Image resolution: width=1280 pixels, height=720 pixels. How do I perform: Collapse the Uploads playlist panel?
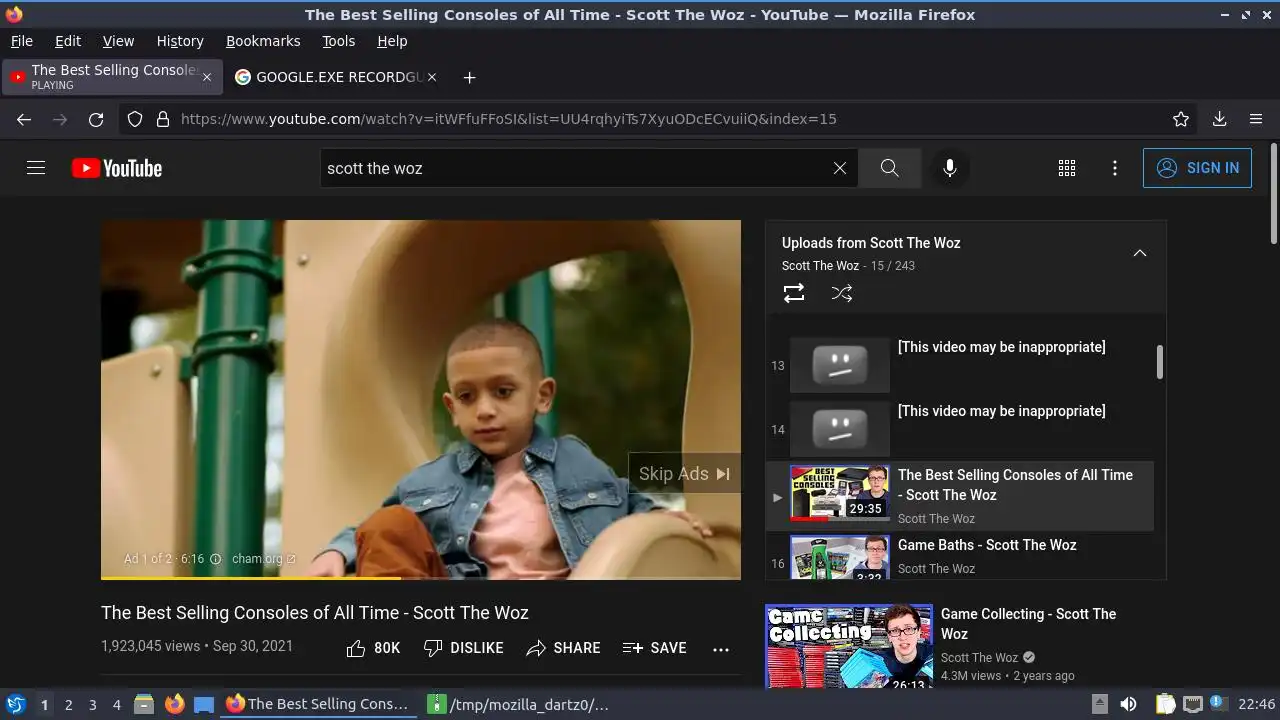(1139, 253)
